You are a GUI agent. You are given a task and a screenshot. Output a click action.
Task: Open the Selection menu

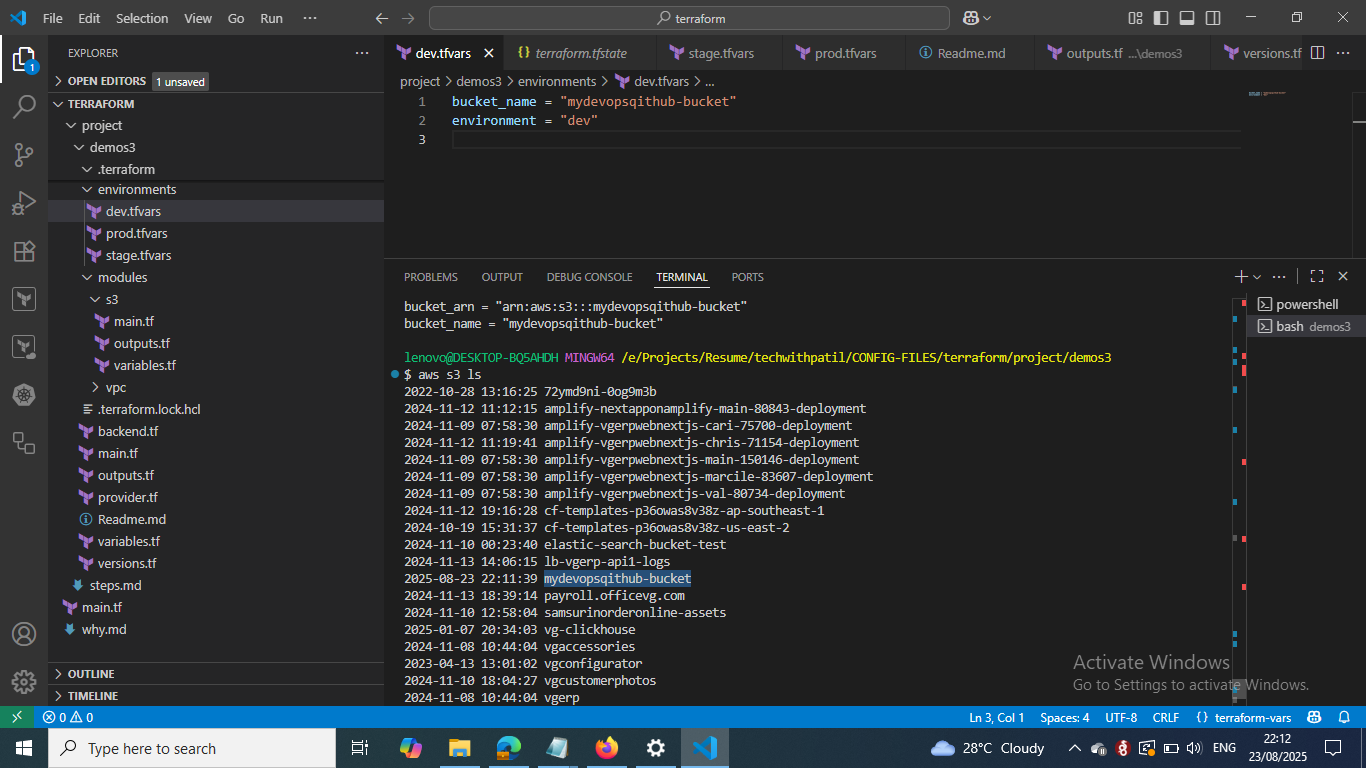(142, 18)
